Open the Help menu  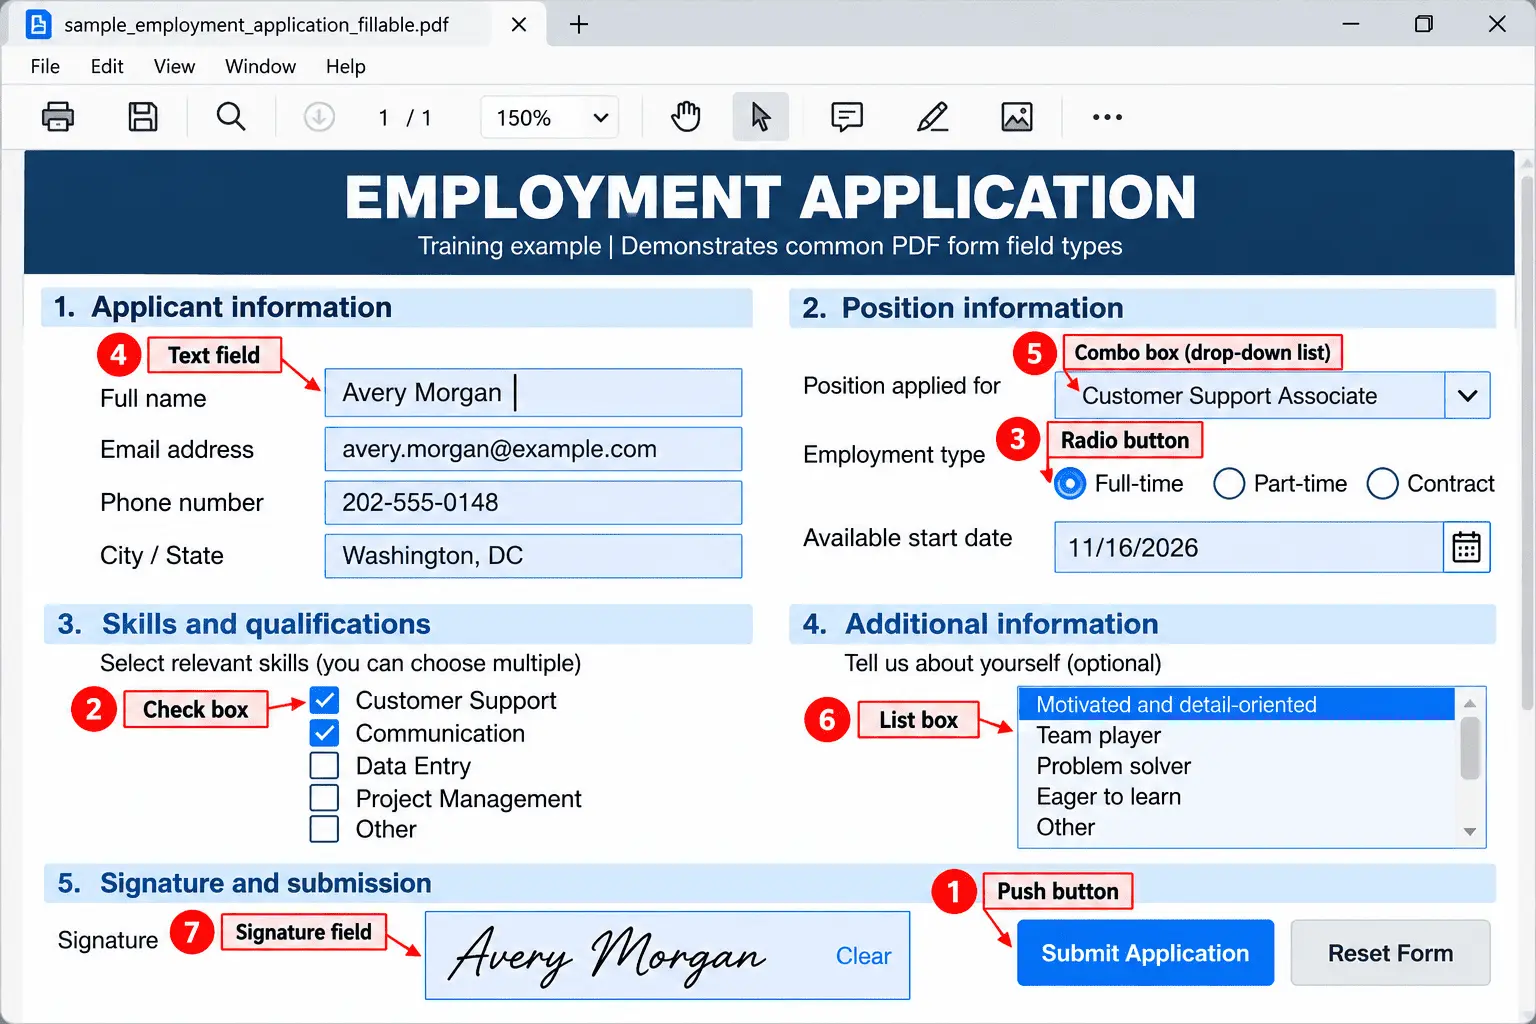point(345,66)
